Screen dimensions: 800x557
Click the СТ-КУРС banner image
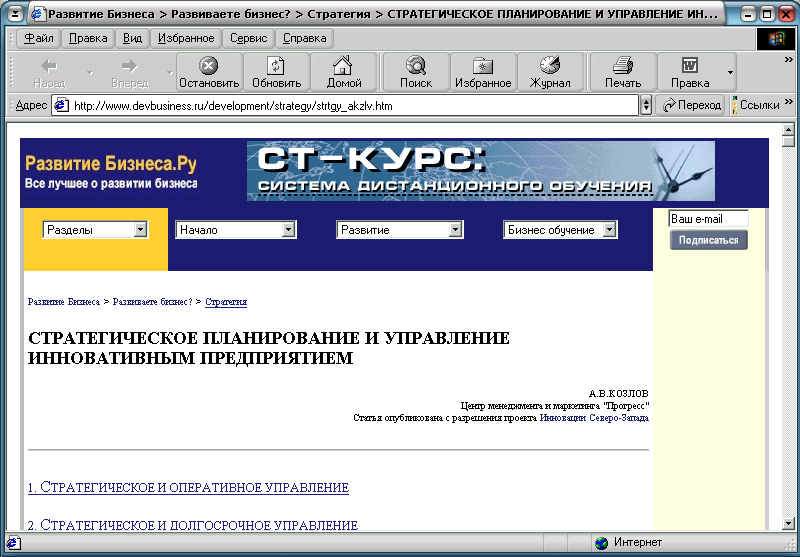[x=481, y=171]
